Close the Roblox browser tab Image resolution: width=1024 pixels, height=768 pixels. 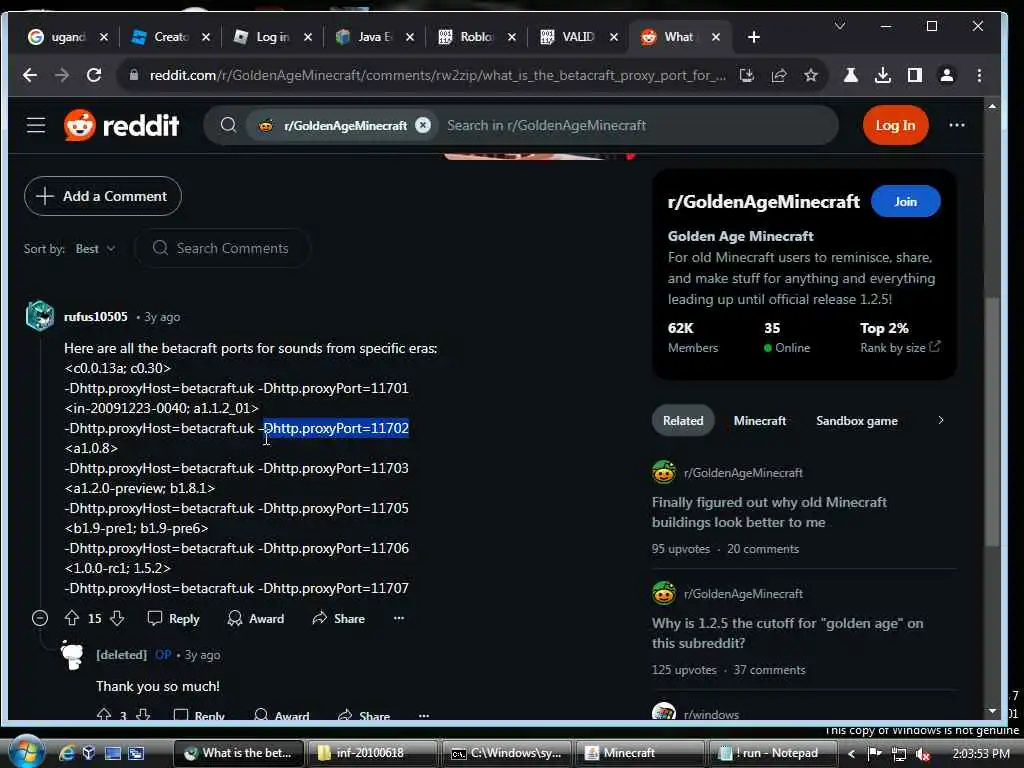coord(512,37)
